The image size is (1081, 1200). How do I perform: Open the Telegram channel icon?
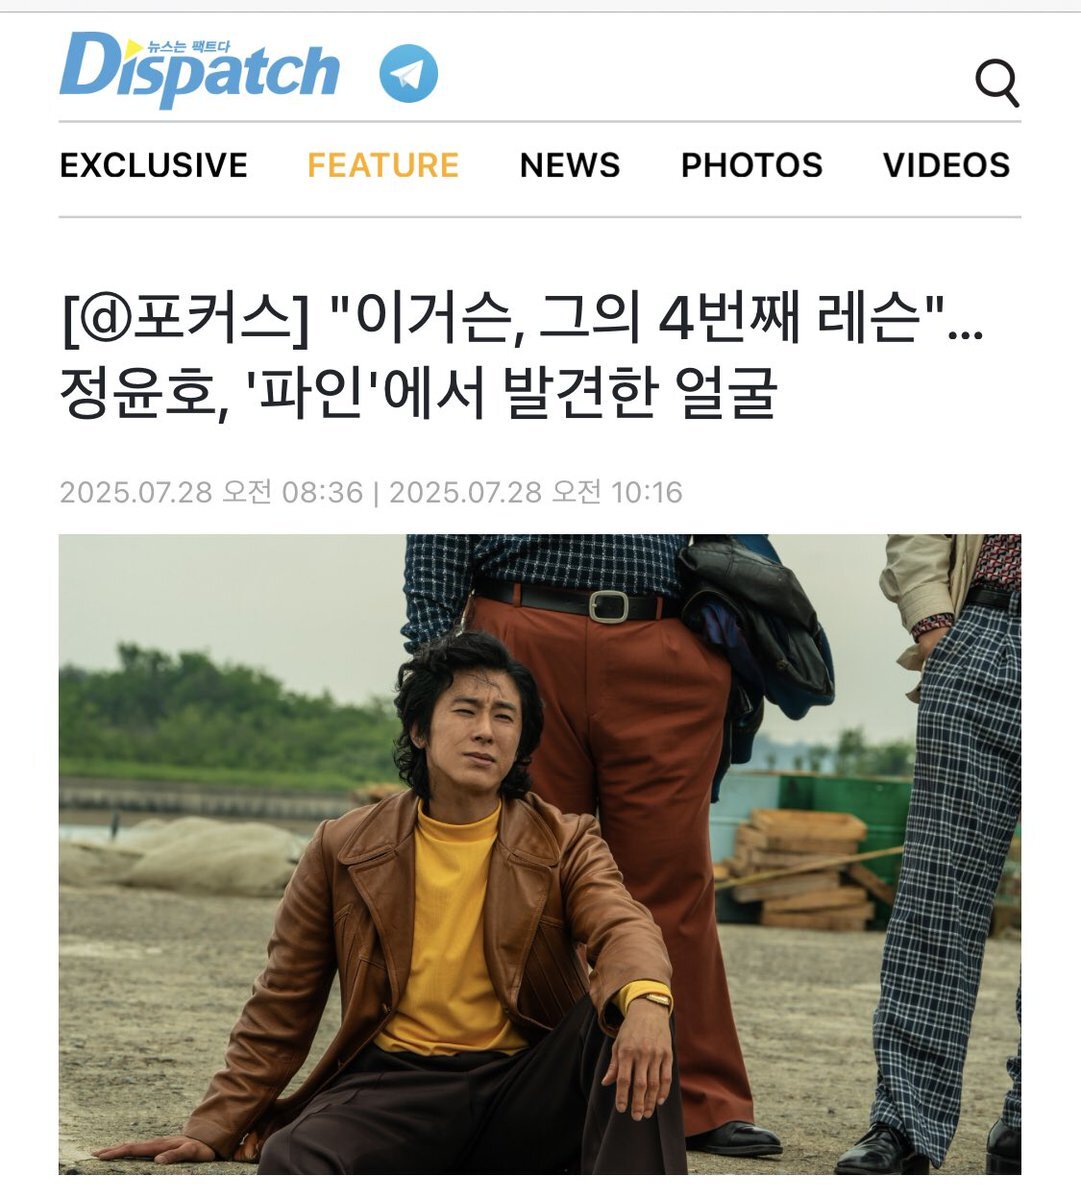coord(408,73)
